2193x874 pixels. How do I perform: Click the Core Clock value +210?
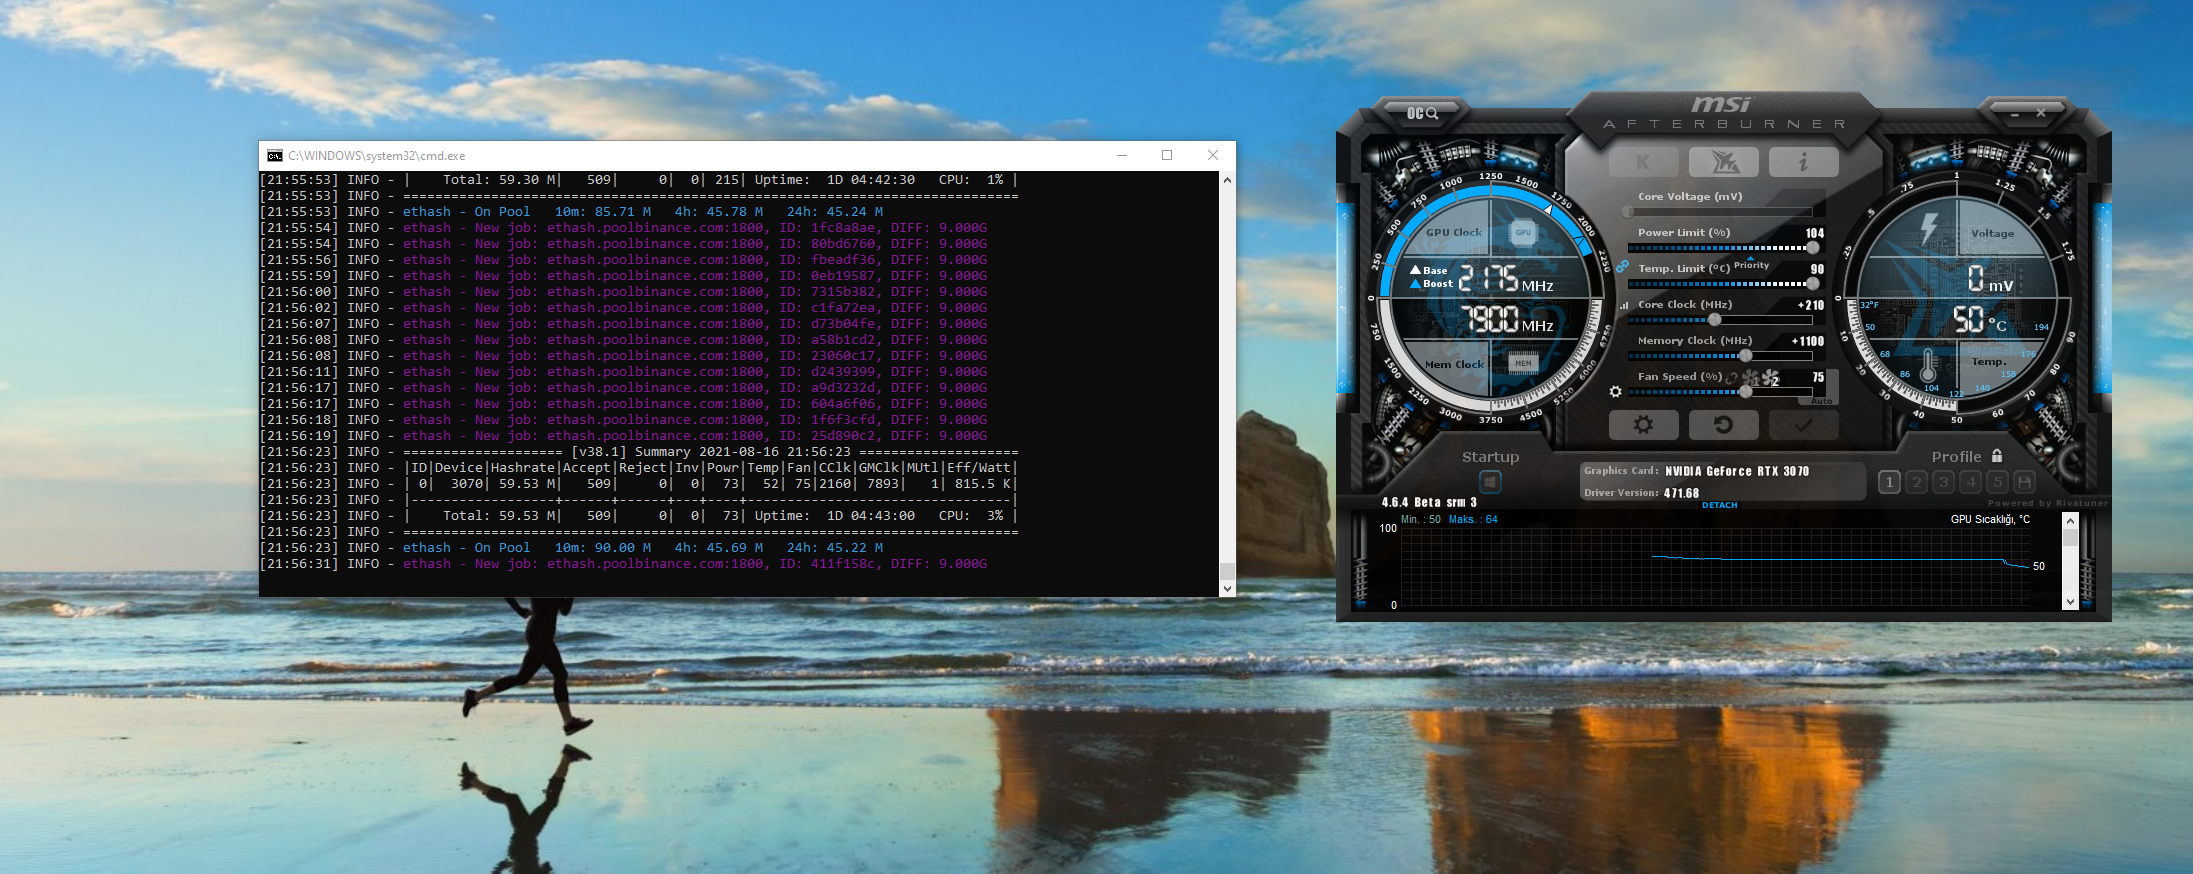pyautogui.click(x=1811, y=305)
